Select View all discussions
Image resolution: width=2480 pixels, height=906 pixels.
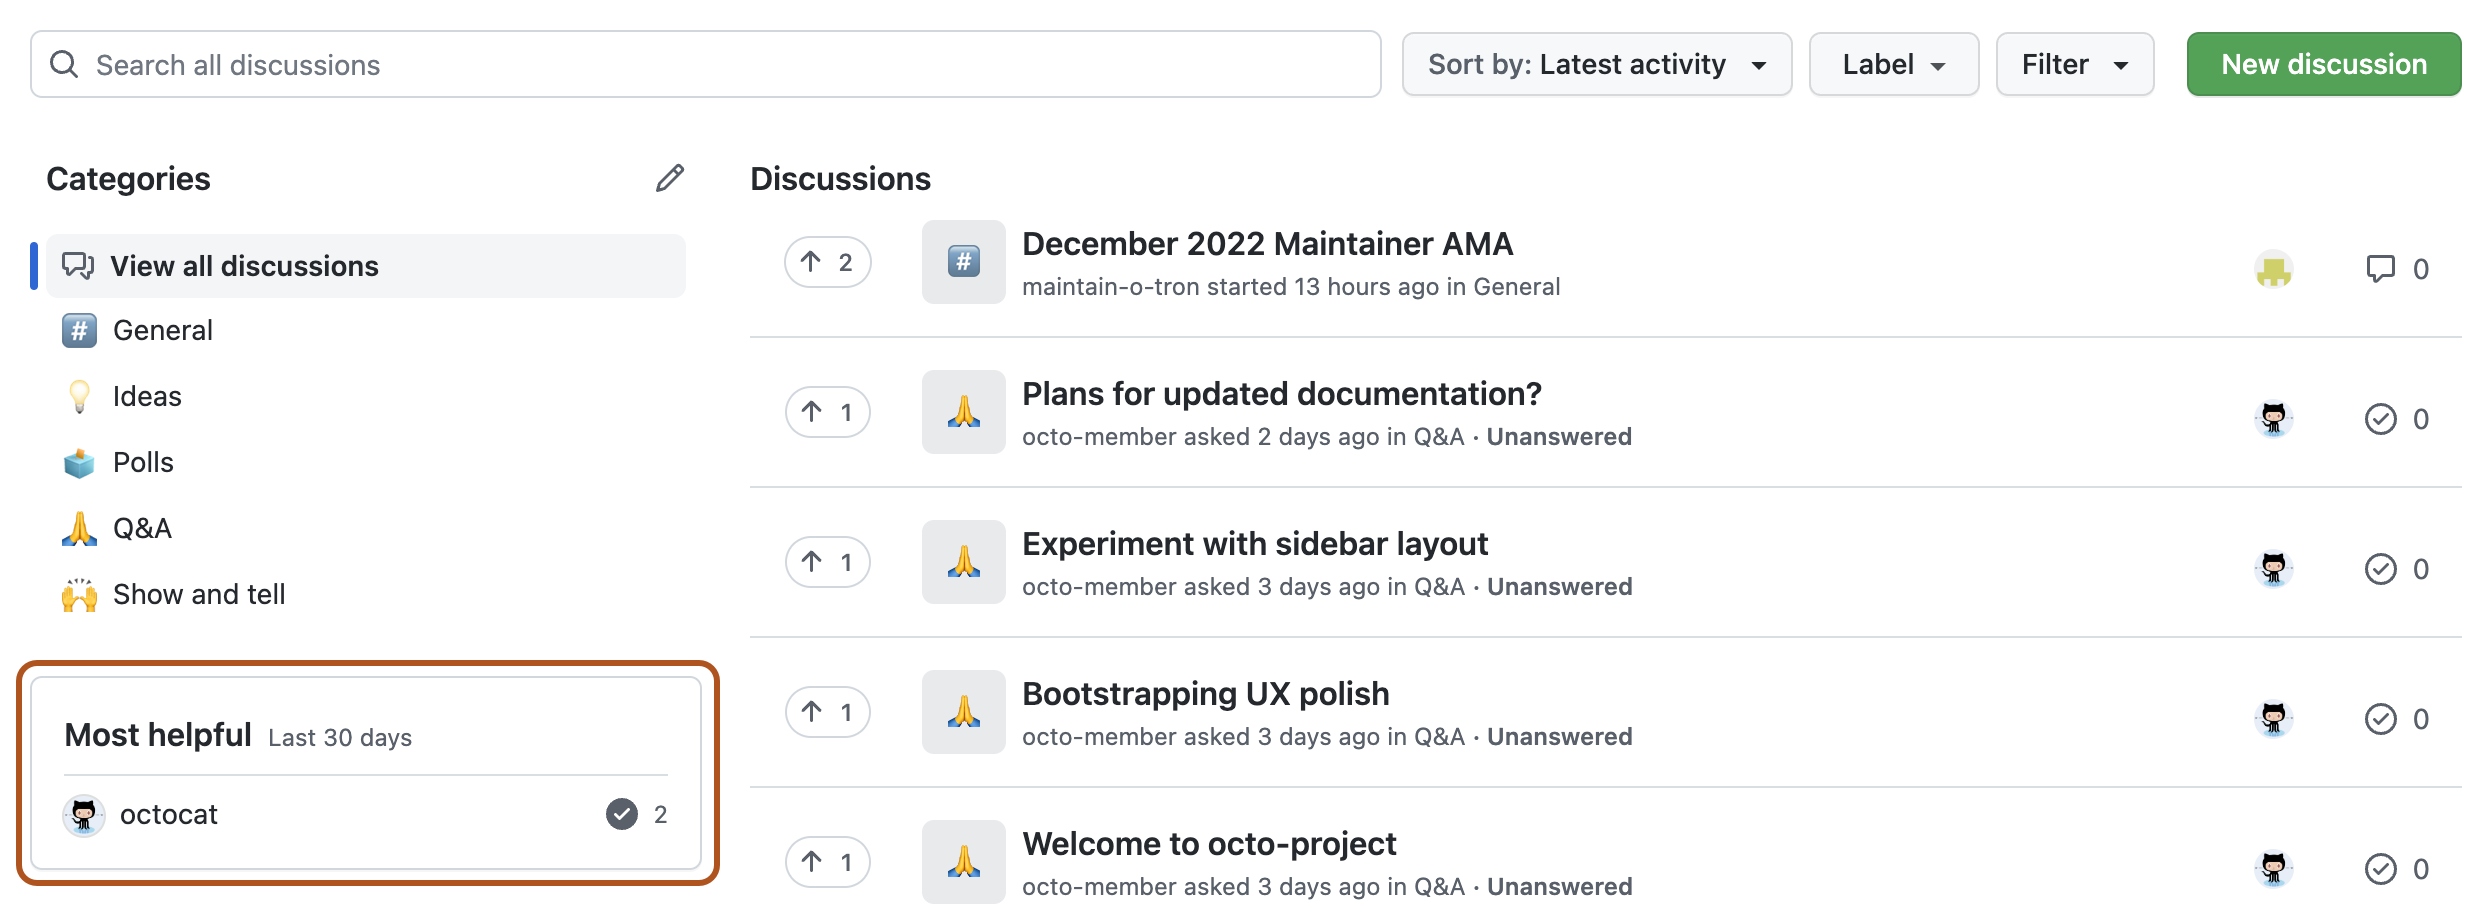245,266
